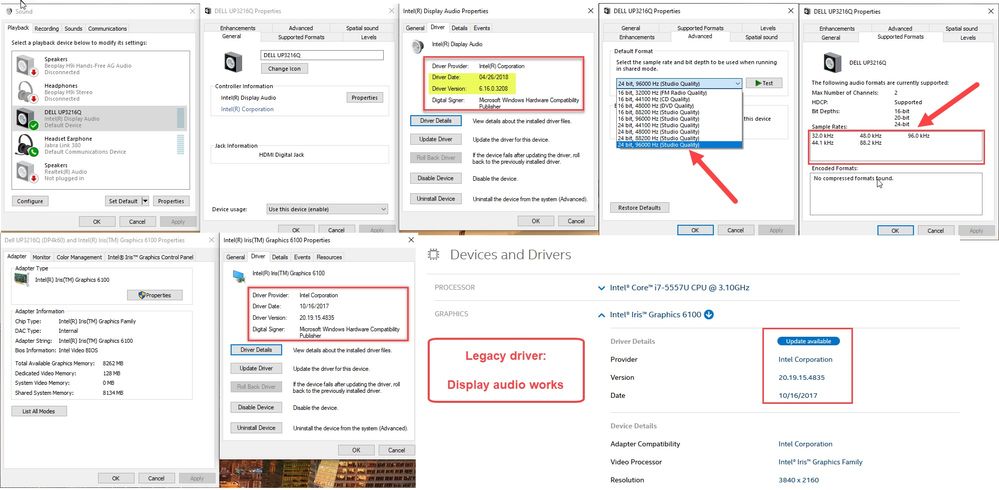Click the Restore Defaults button
999x490 pixels.
639,208
